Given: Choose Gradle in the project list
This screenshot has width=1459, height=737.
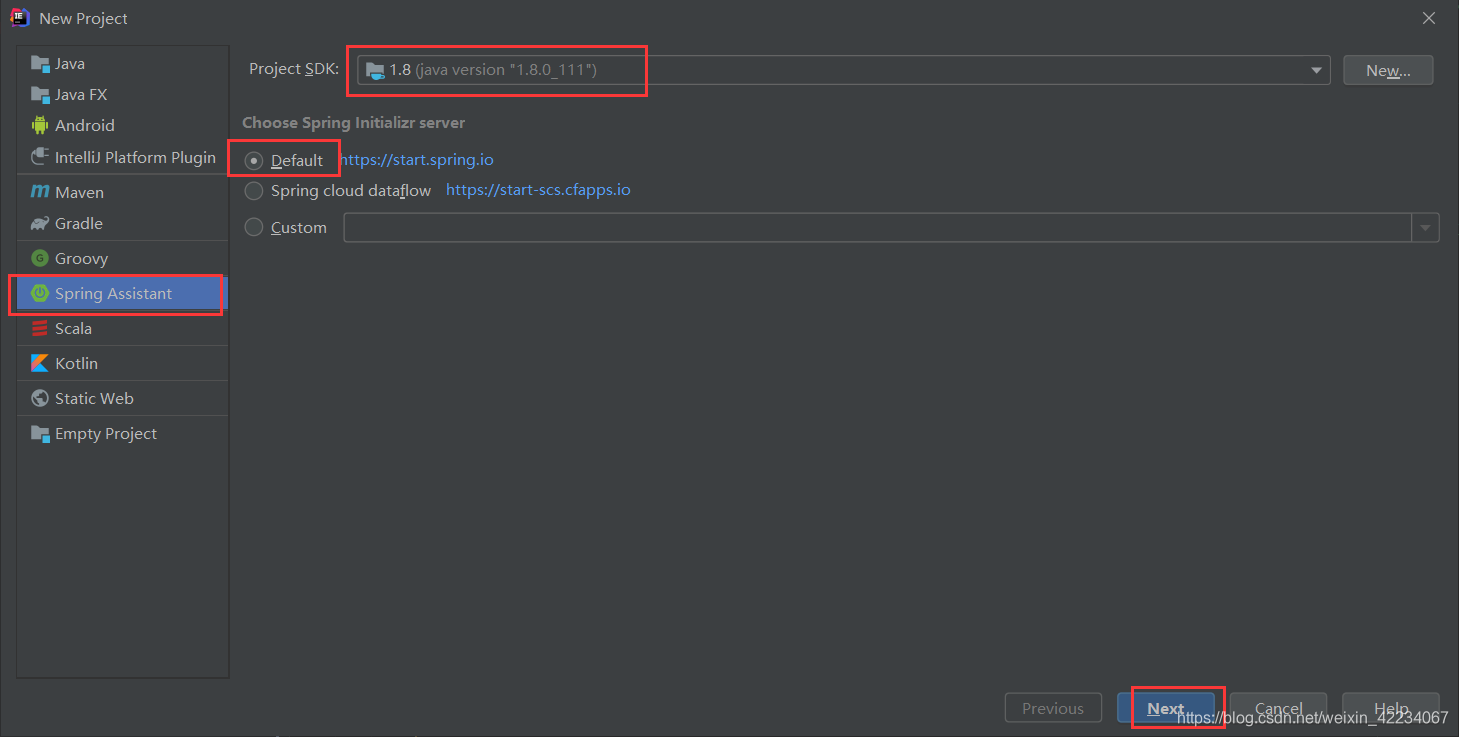Looking at the screenshot, I should (122, 224).
